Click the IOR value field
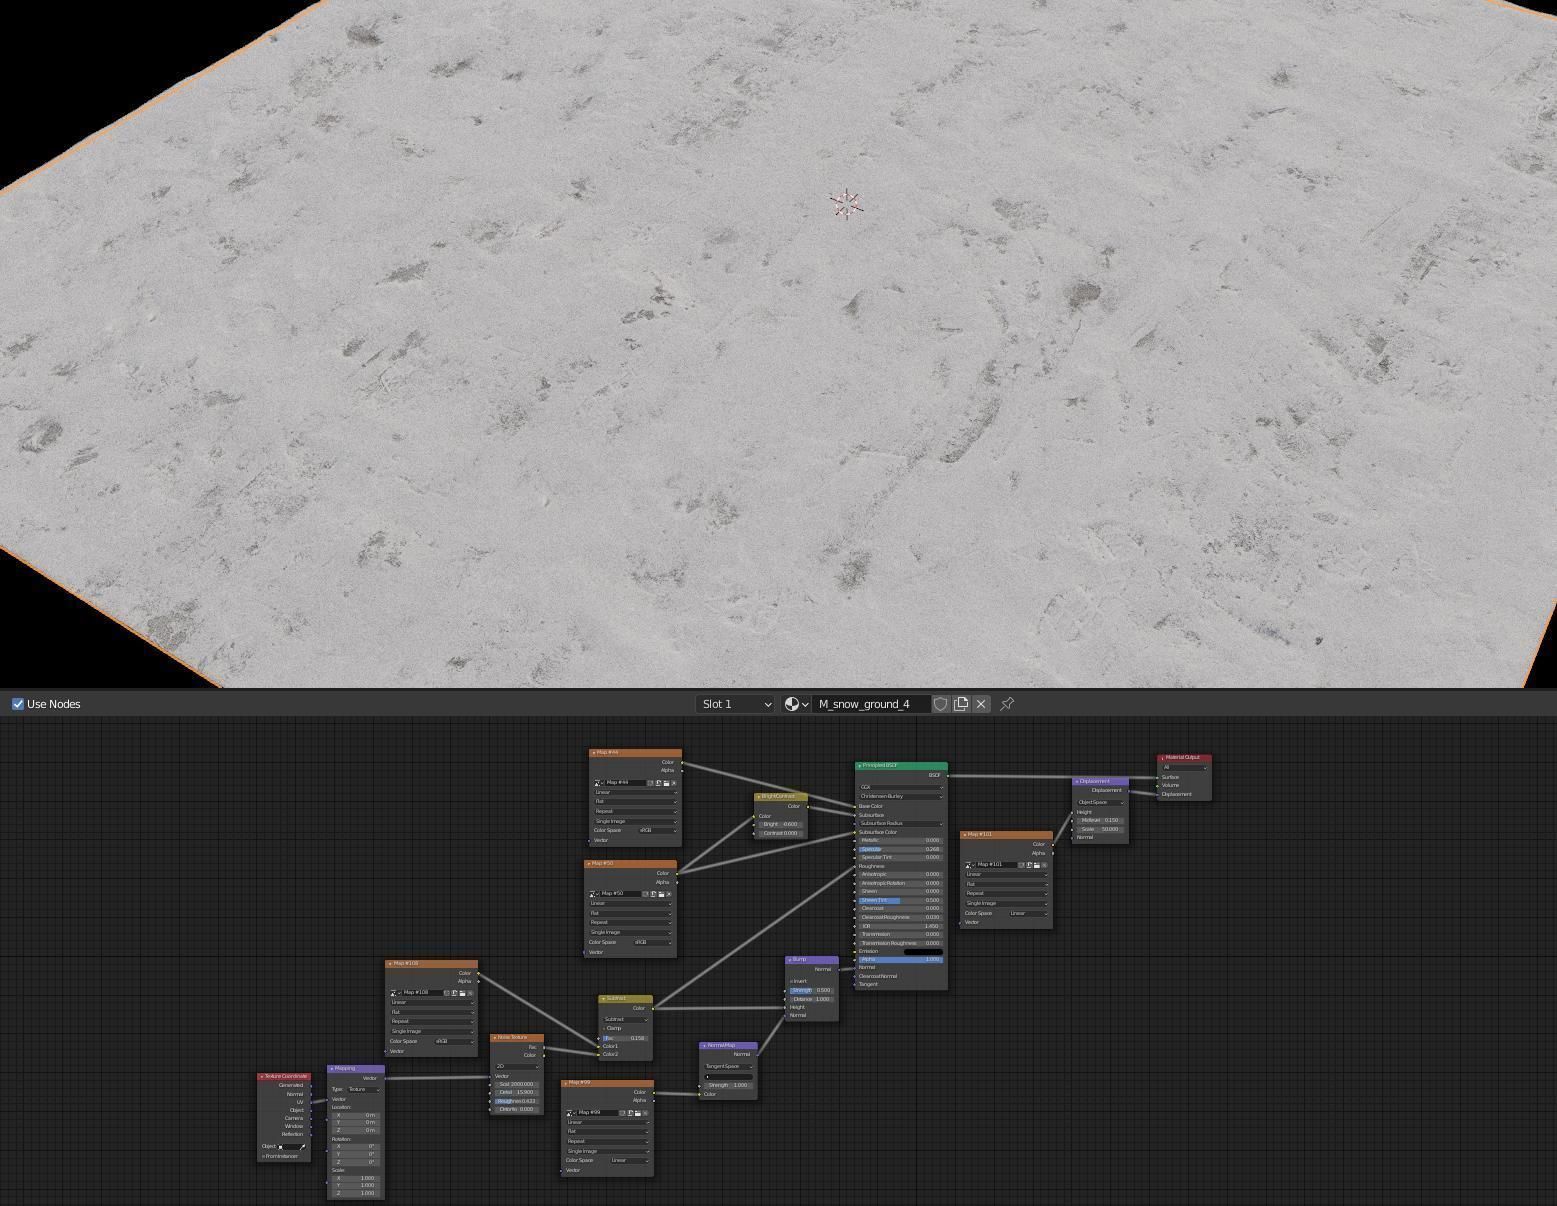1557x1206 pixels. click(900, 926)
